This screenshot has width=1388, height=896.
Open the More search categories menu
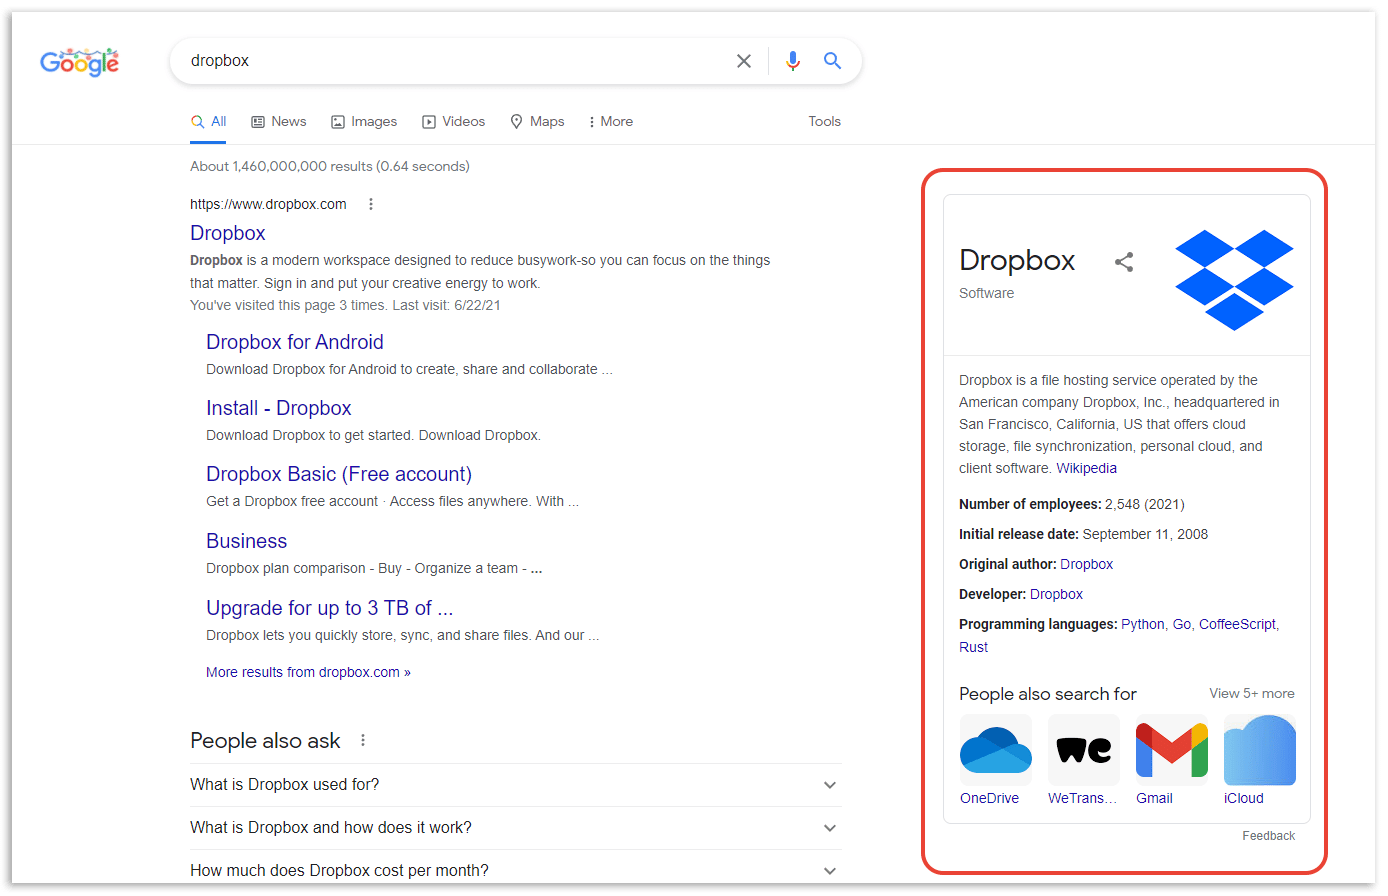pos(611,121)
